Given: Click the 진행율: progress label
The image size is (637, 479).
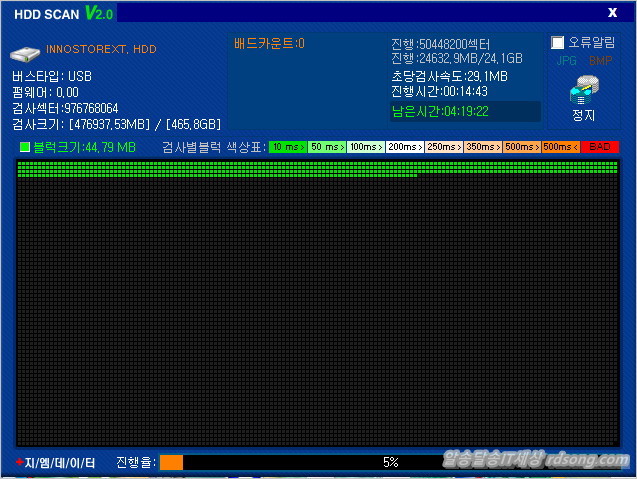Looking at the screenshot, I should [136, 462].
